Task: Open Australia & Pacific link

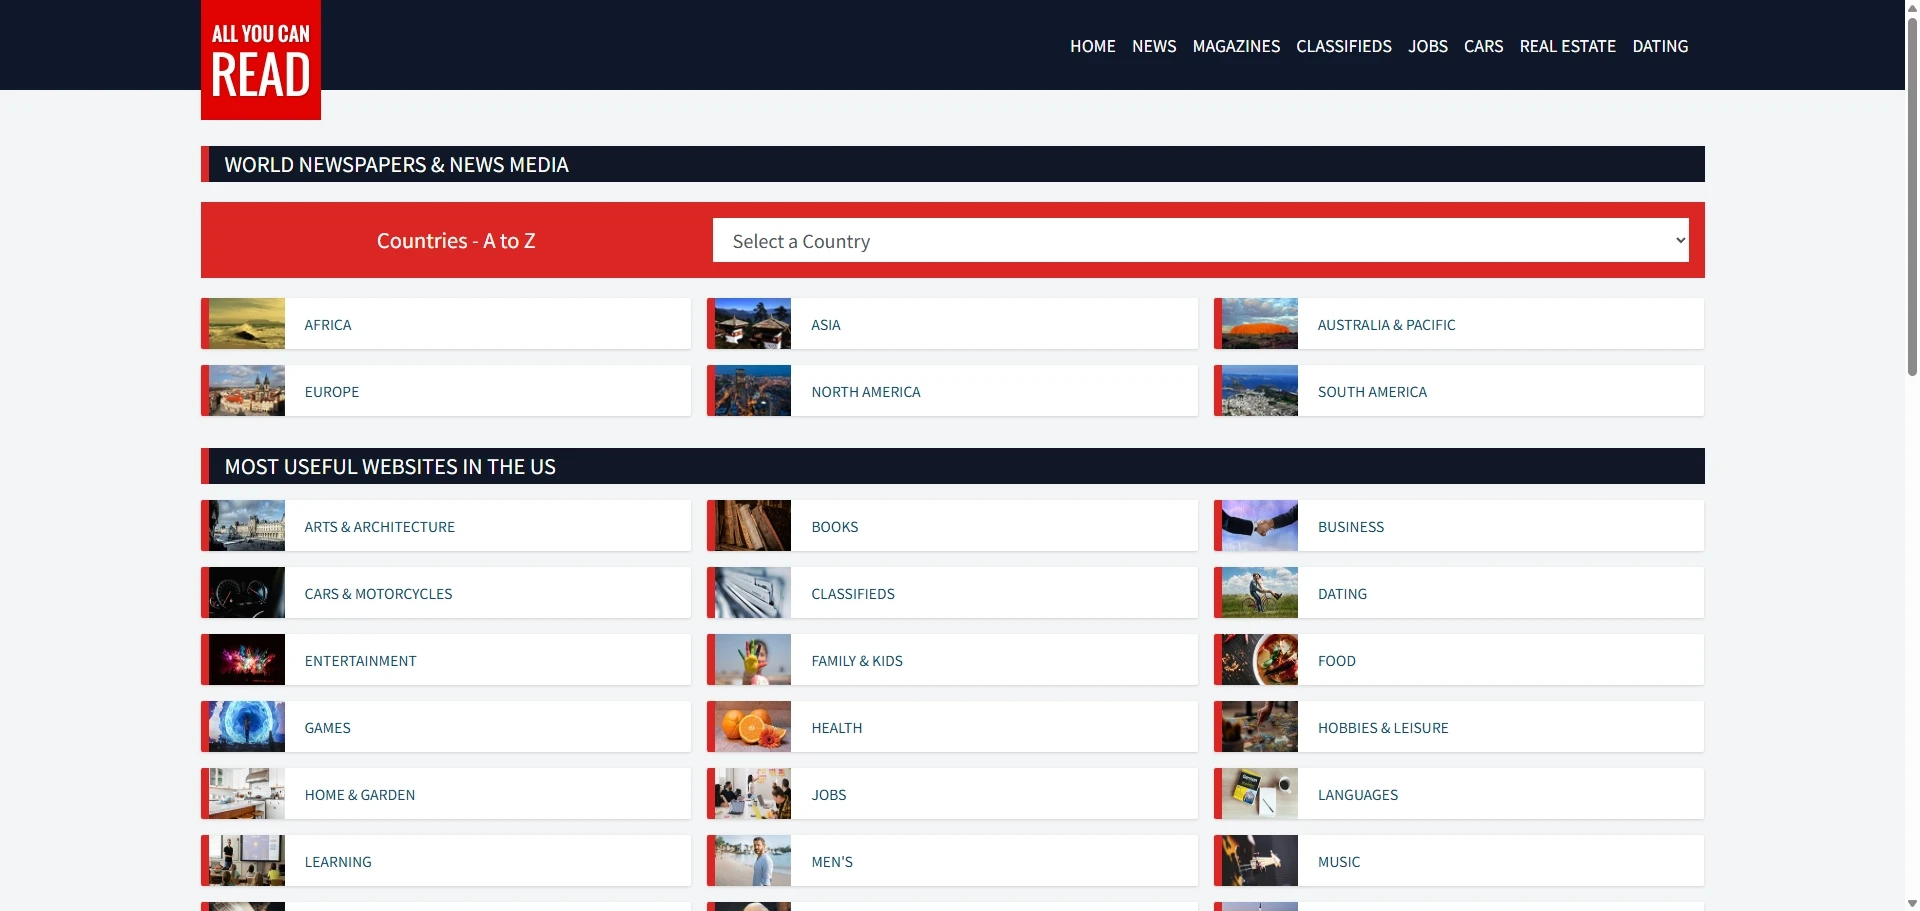Action: point(1386,325)
